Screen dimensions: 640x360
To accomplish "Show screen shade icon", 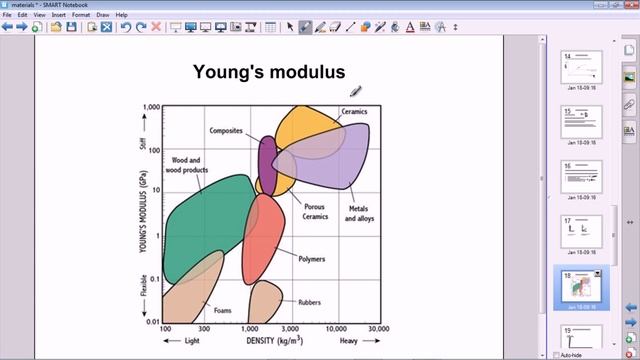I will coord(176,27).
